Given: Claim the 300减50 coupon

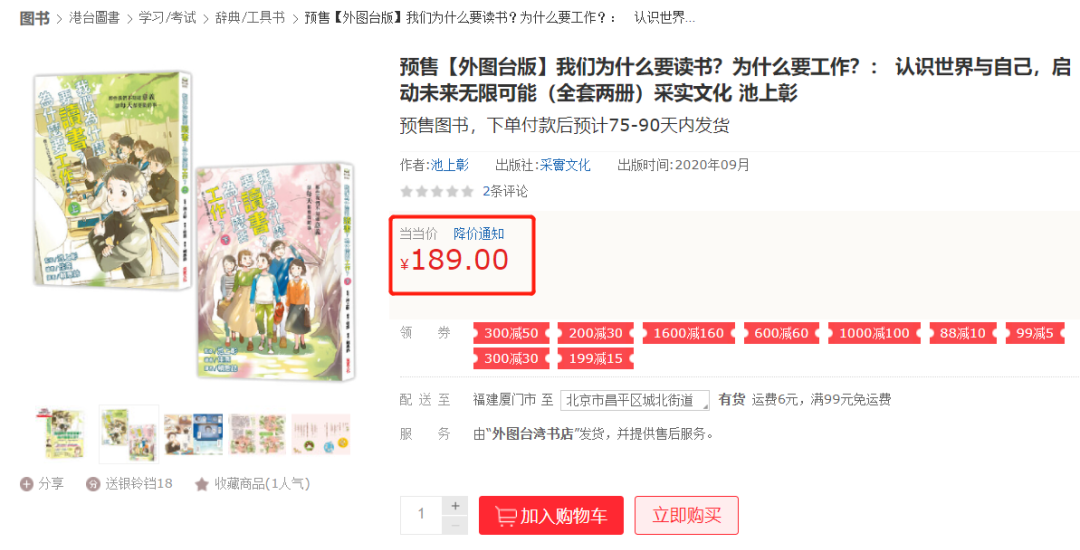Looking at the screenshot, I should pos(511,334).
